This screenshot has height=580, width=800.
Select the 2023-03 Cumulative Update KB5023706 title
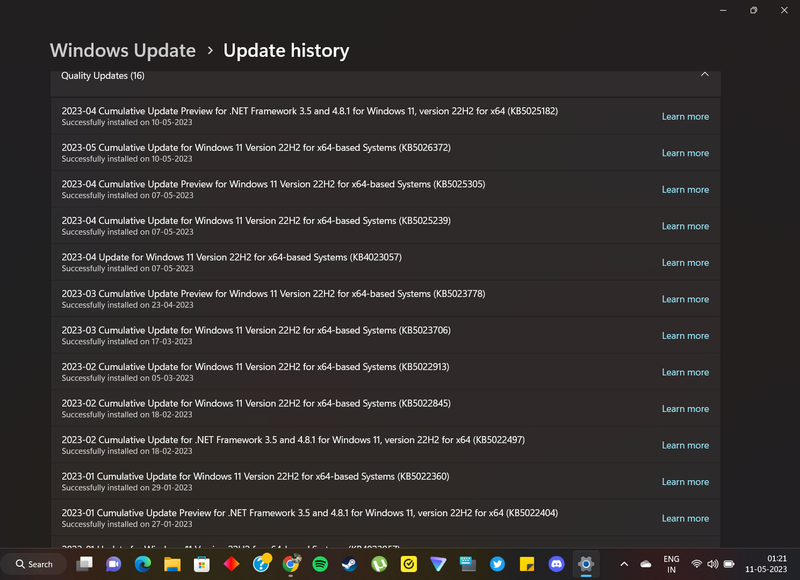click(256, 331)
